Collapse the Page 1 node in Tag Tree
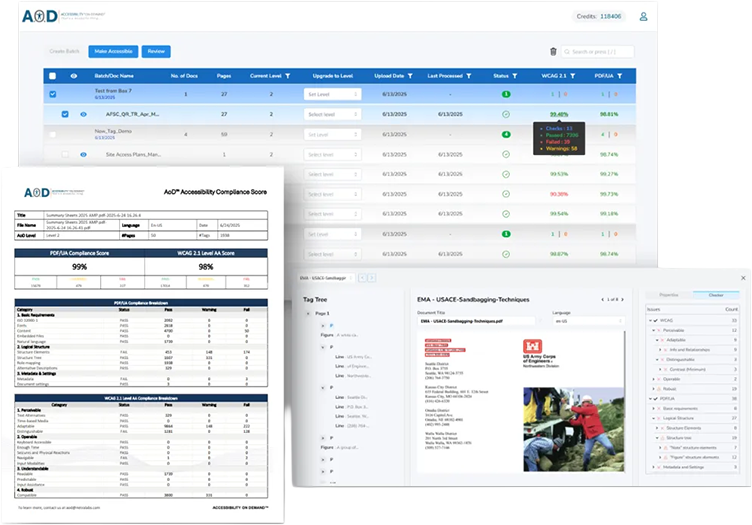752x525 pixels. click(309, 313)
